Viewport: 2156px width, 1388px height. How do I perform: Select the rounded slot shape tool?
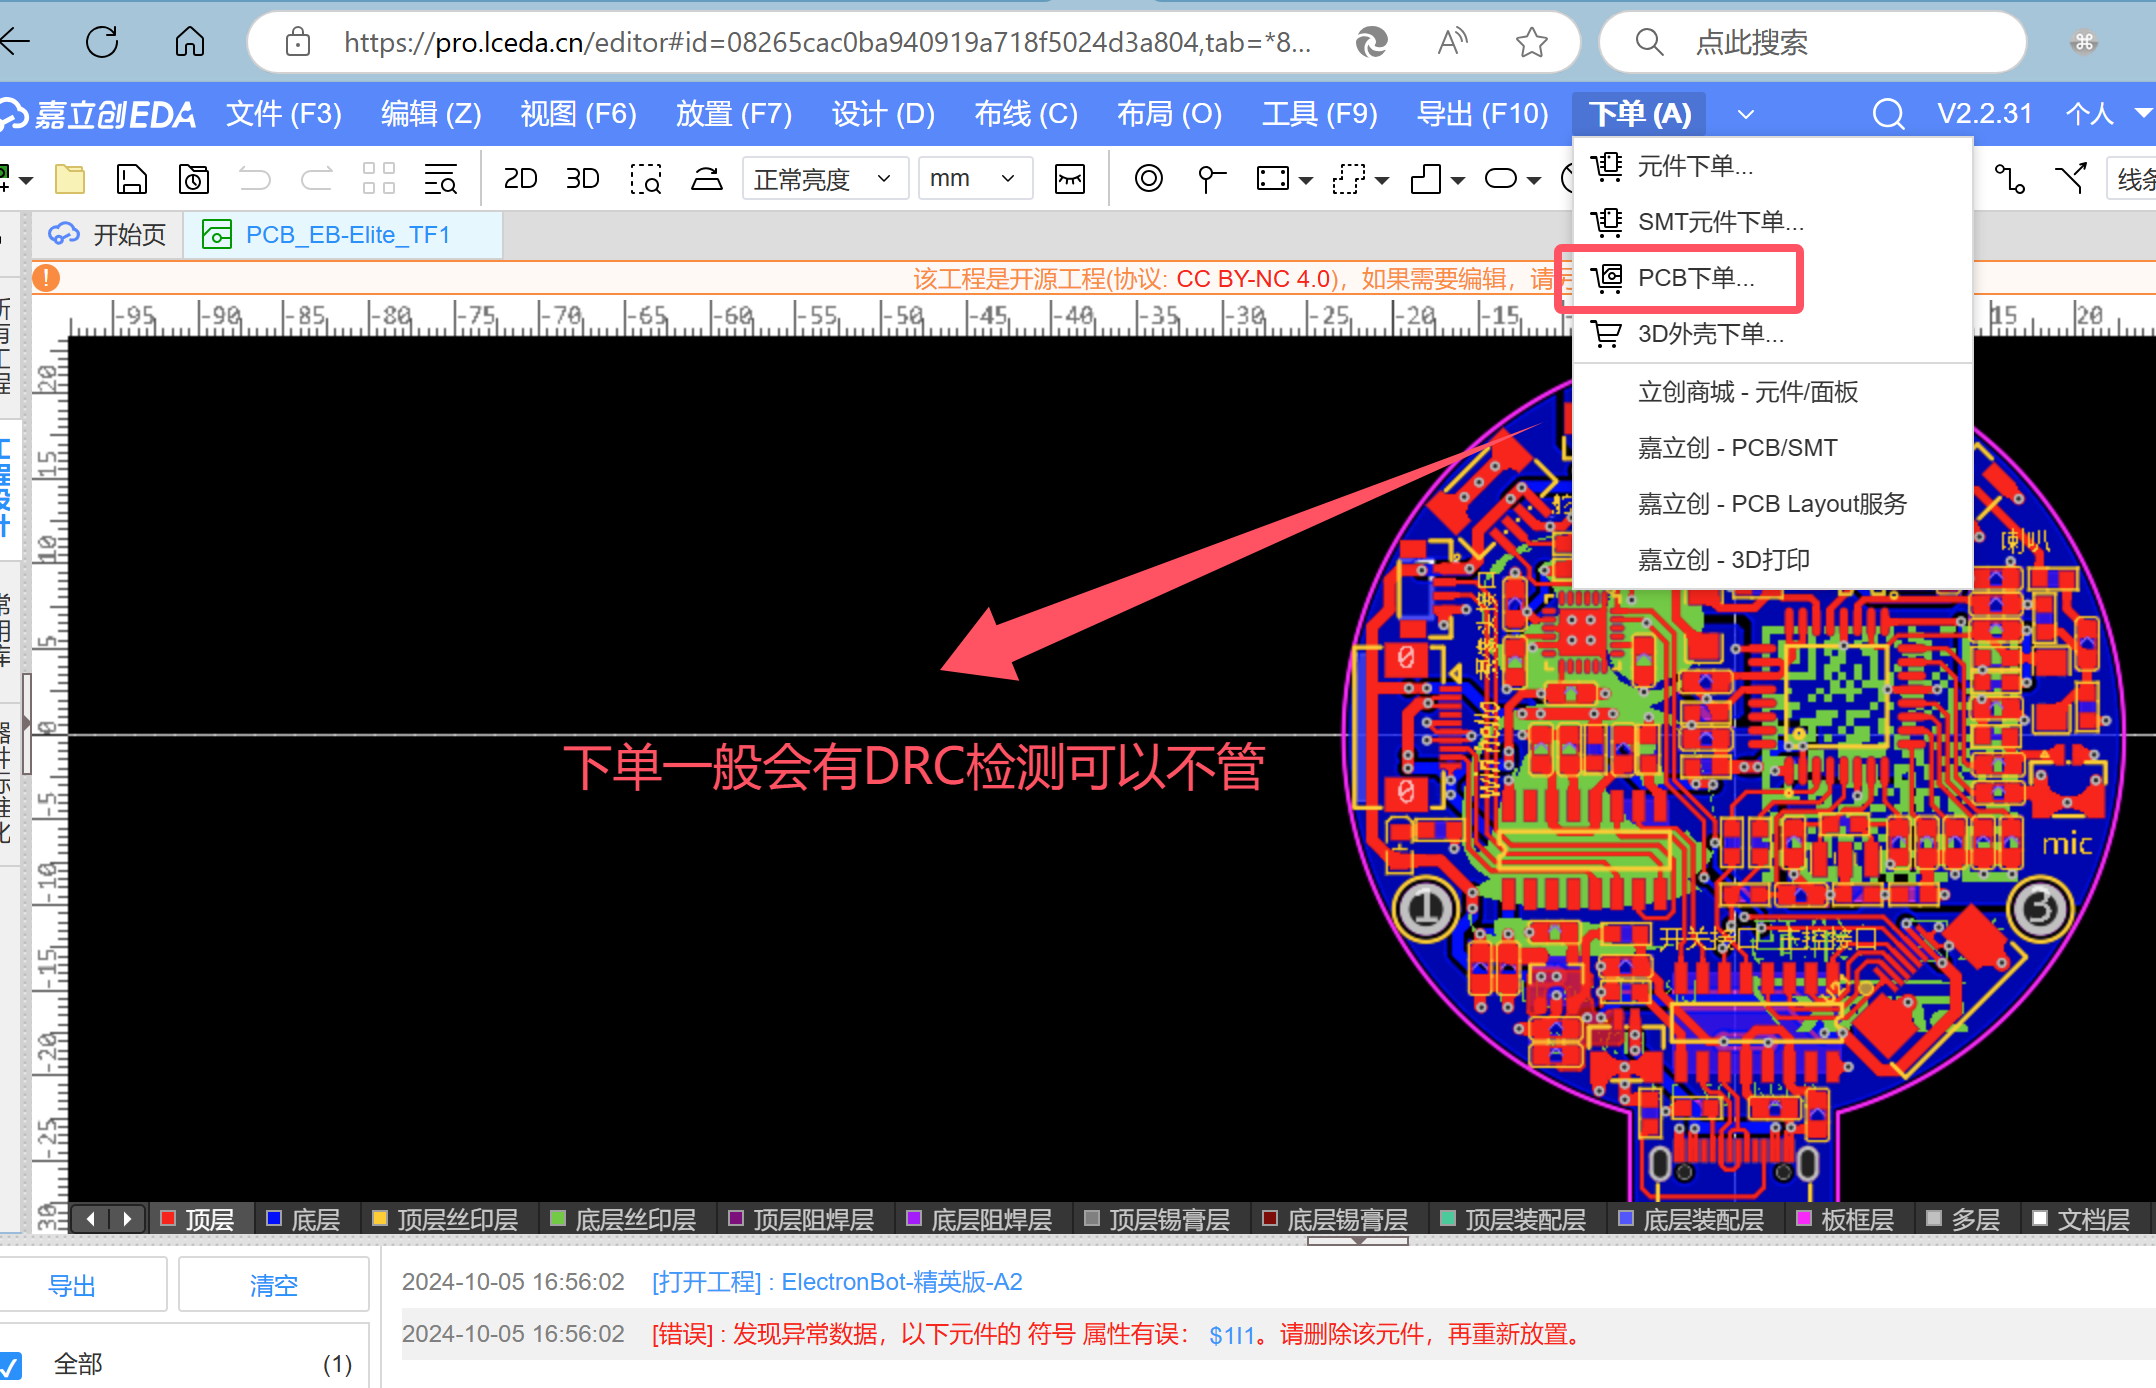[x=1501, y=179]
